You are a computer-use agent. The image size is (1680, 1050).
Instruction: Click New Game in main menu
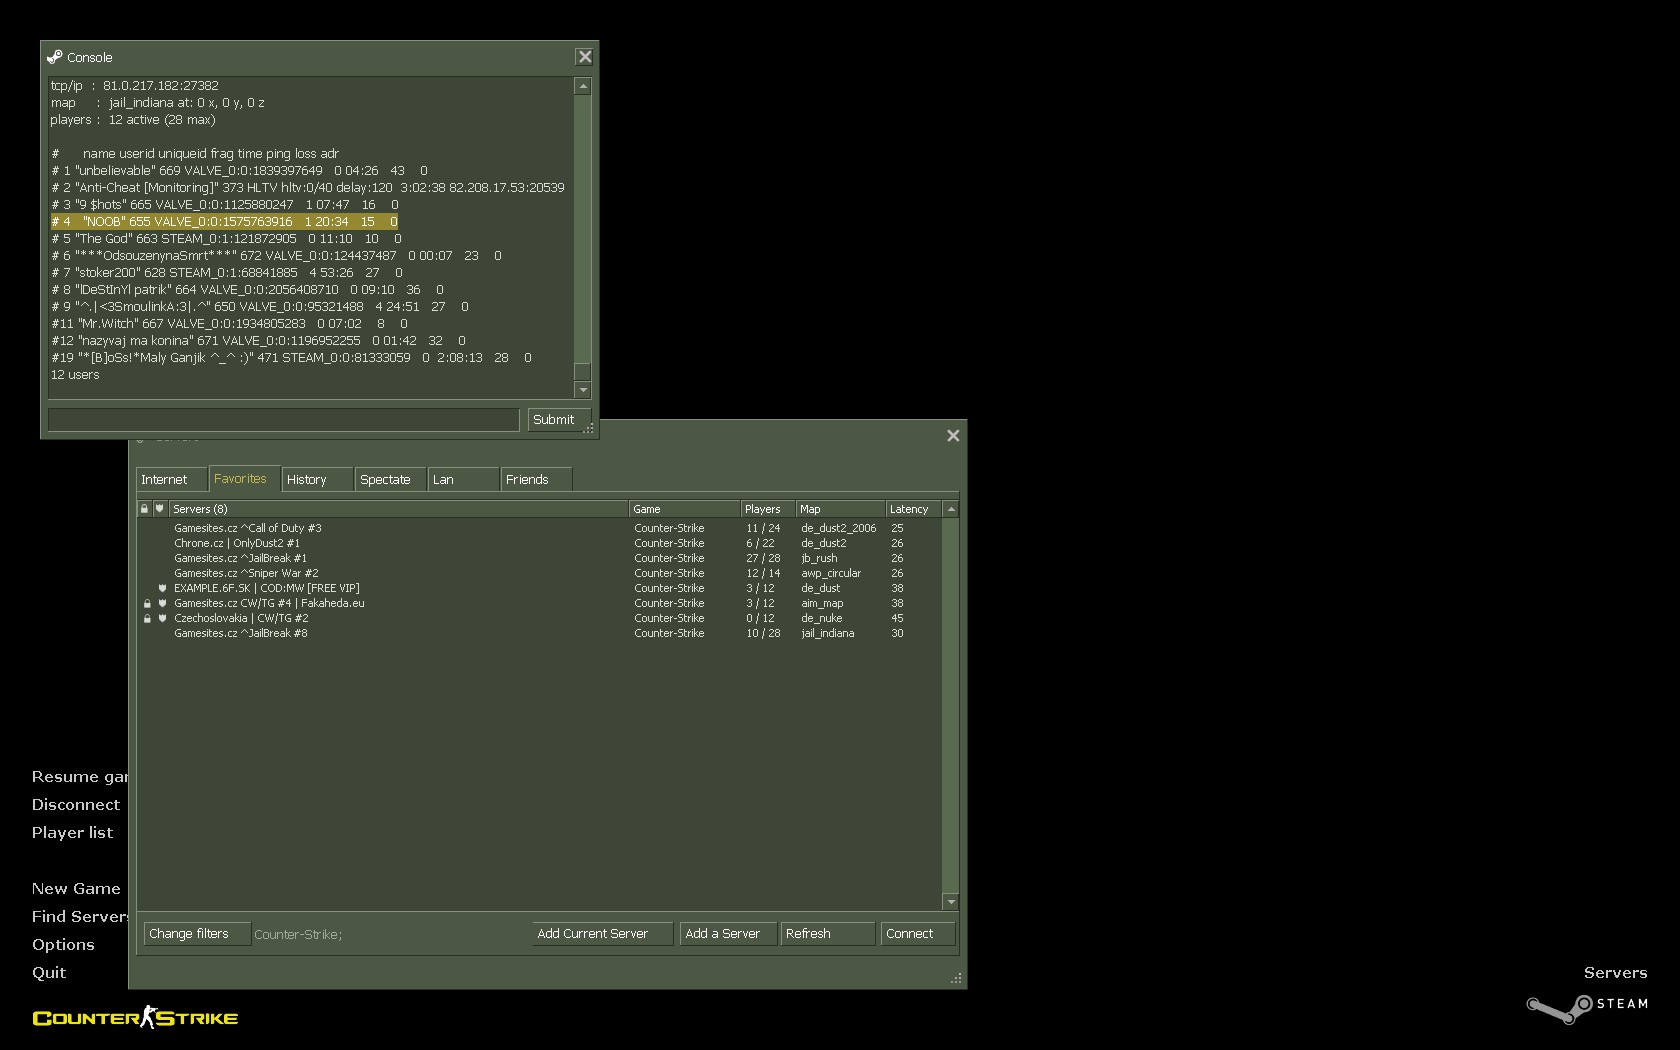coord(76,889)
